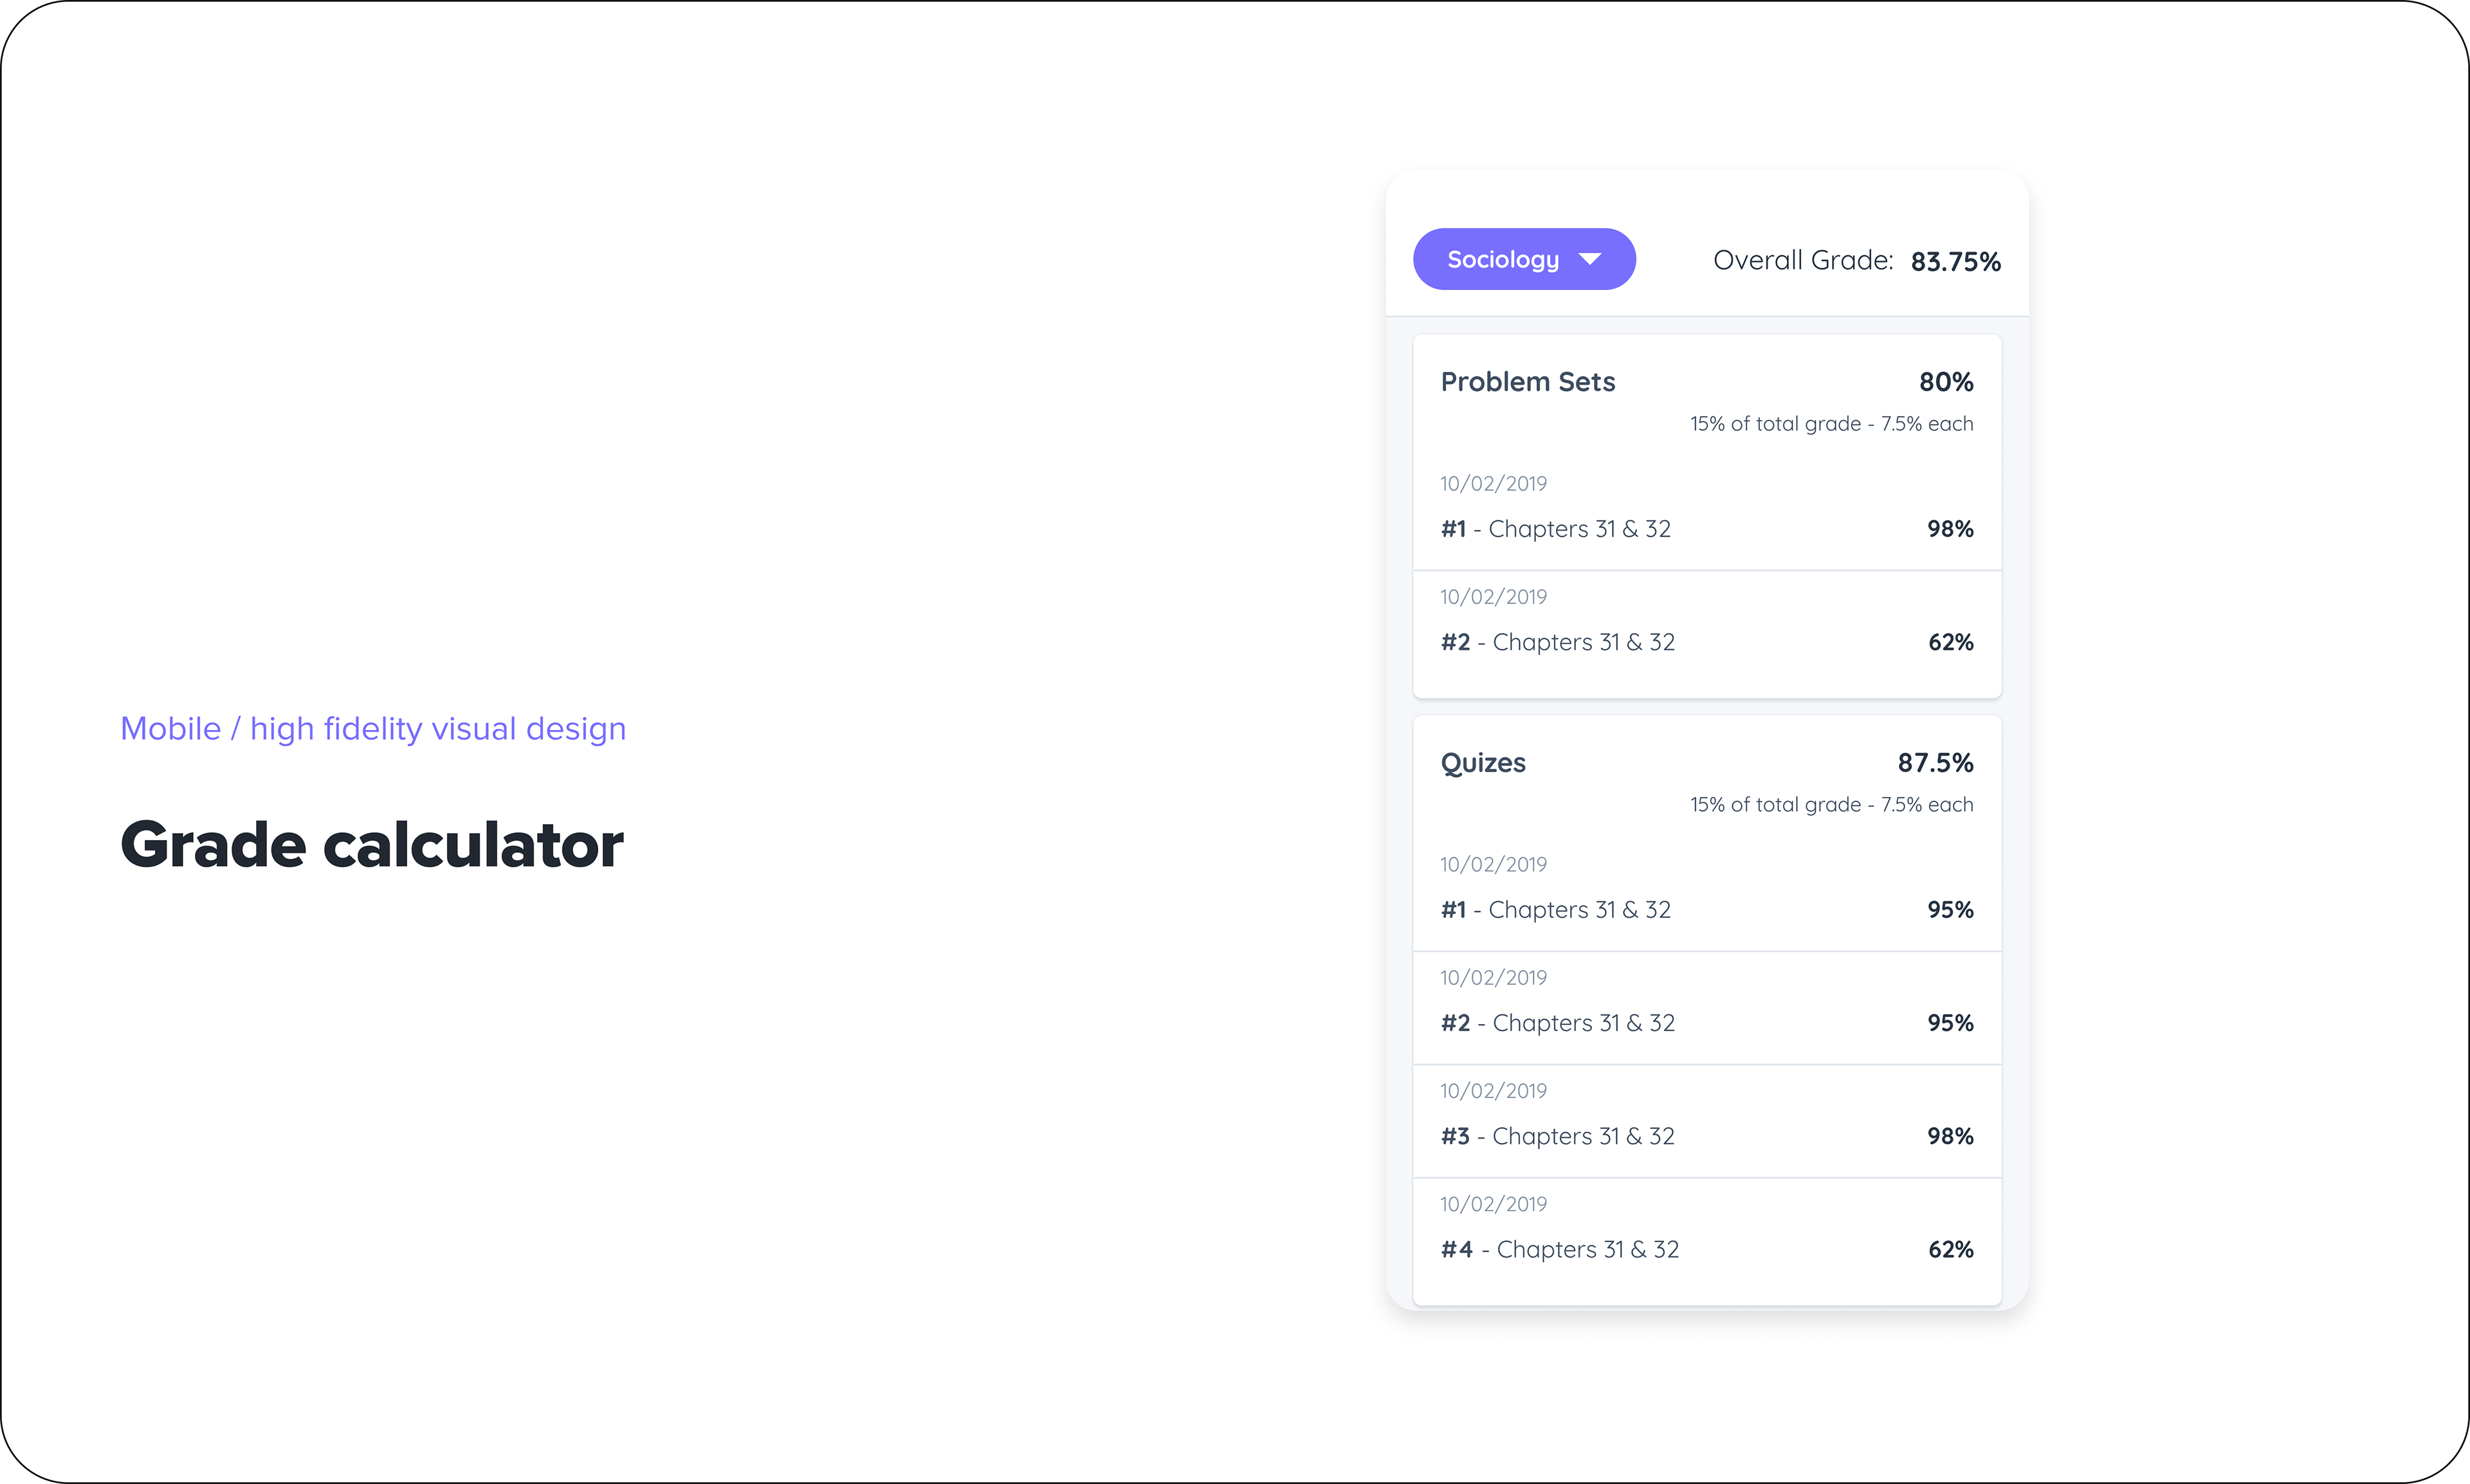This screenshot has width=2470, height=1484.
Task: Open the Sociology course dropdown
Action: click(1524, 259)
